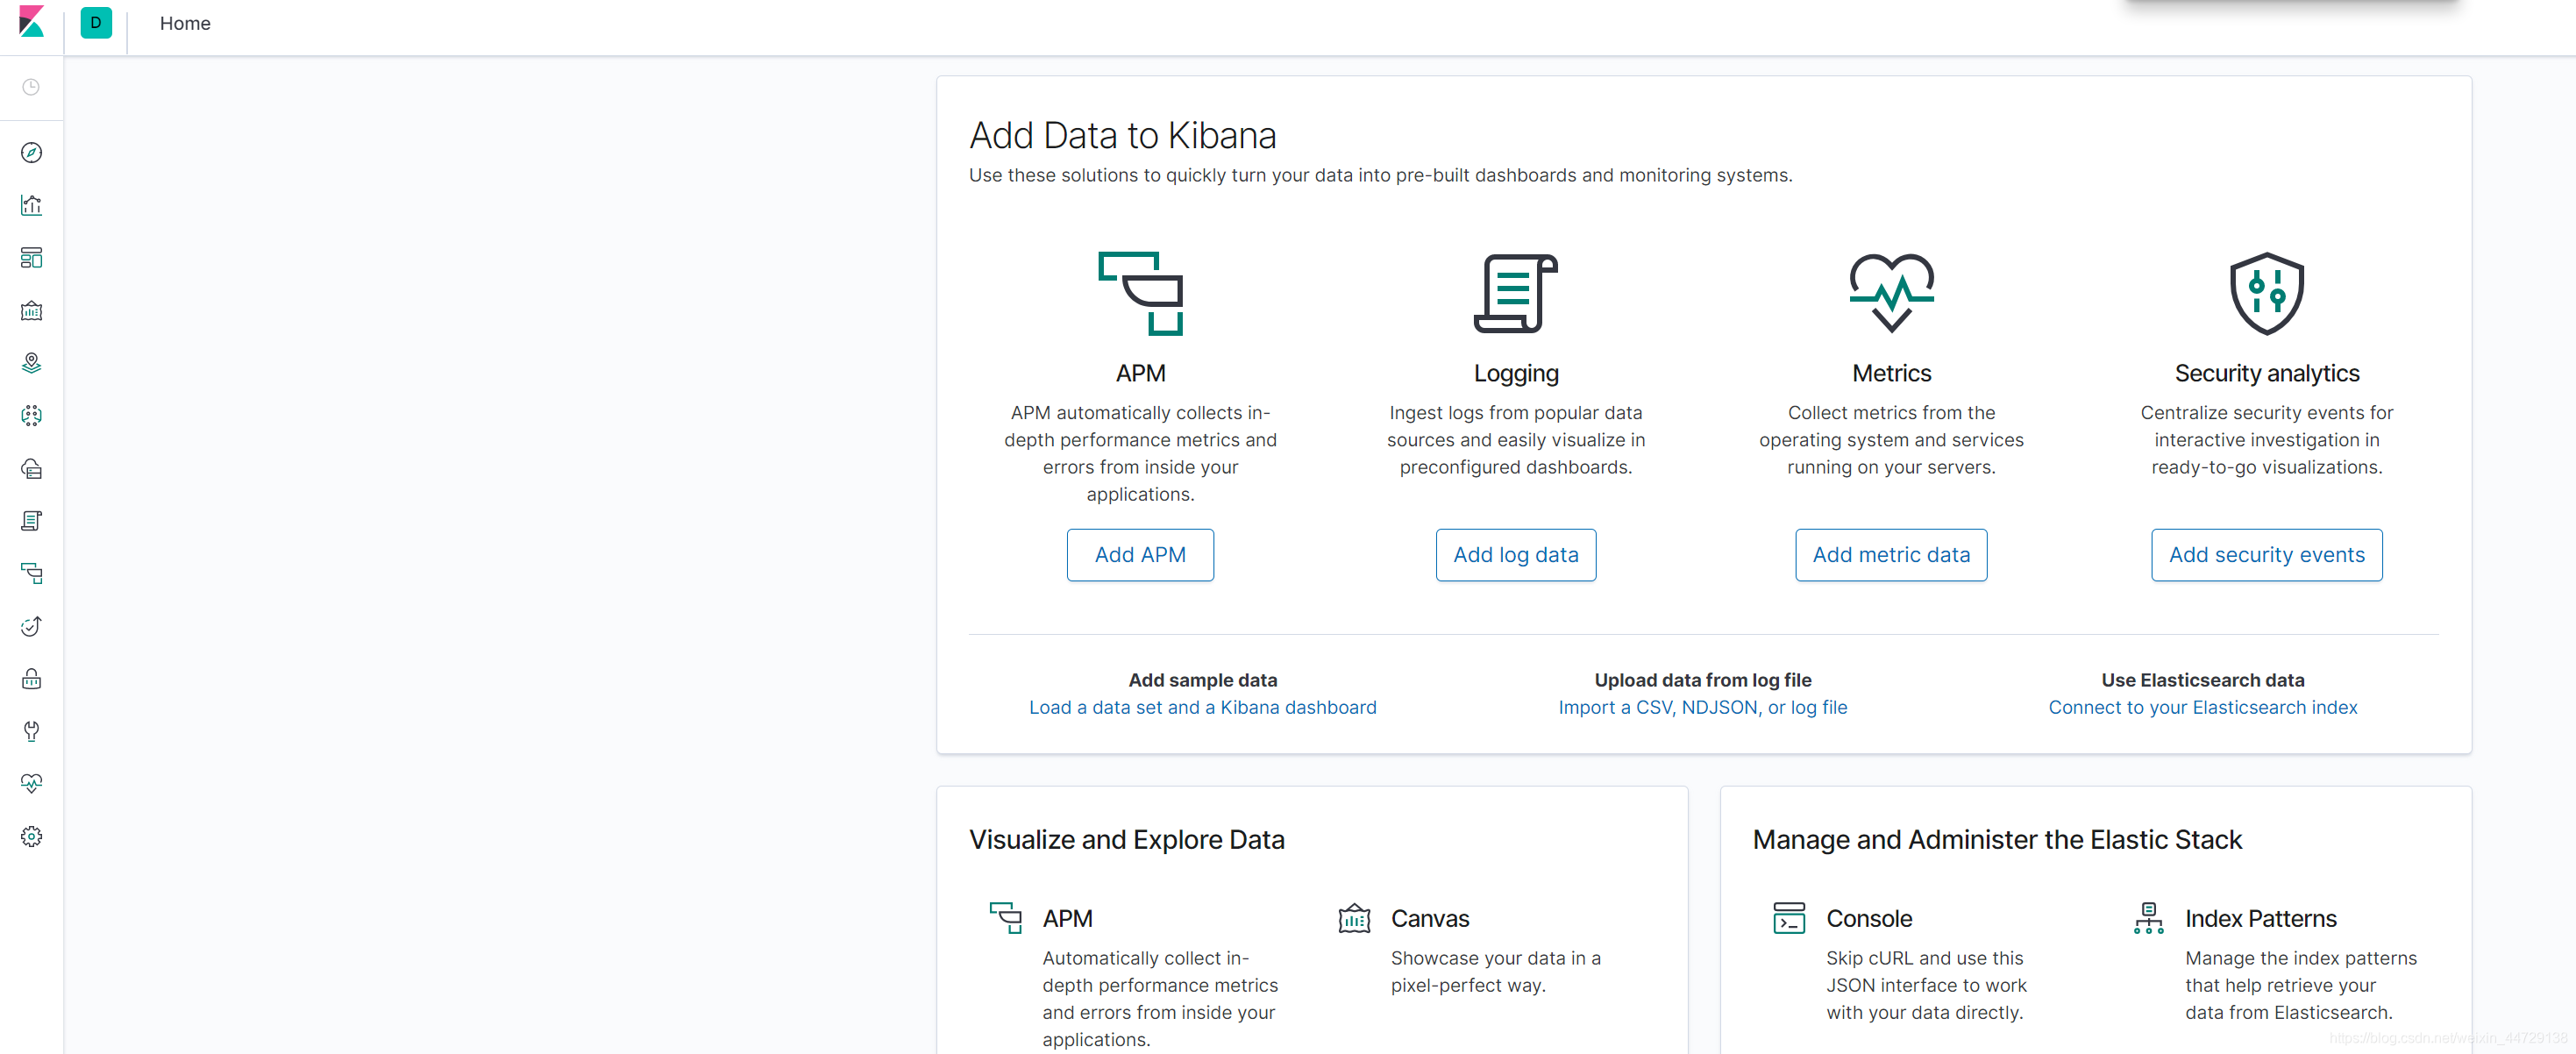Open Uptime icon in sidebar
2576x1054 pixels.
31,626
